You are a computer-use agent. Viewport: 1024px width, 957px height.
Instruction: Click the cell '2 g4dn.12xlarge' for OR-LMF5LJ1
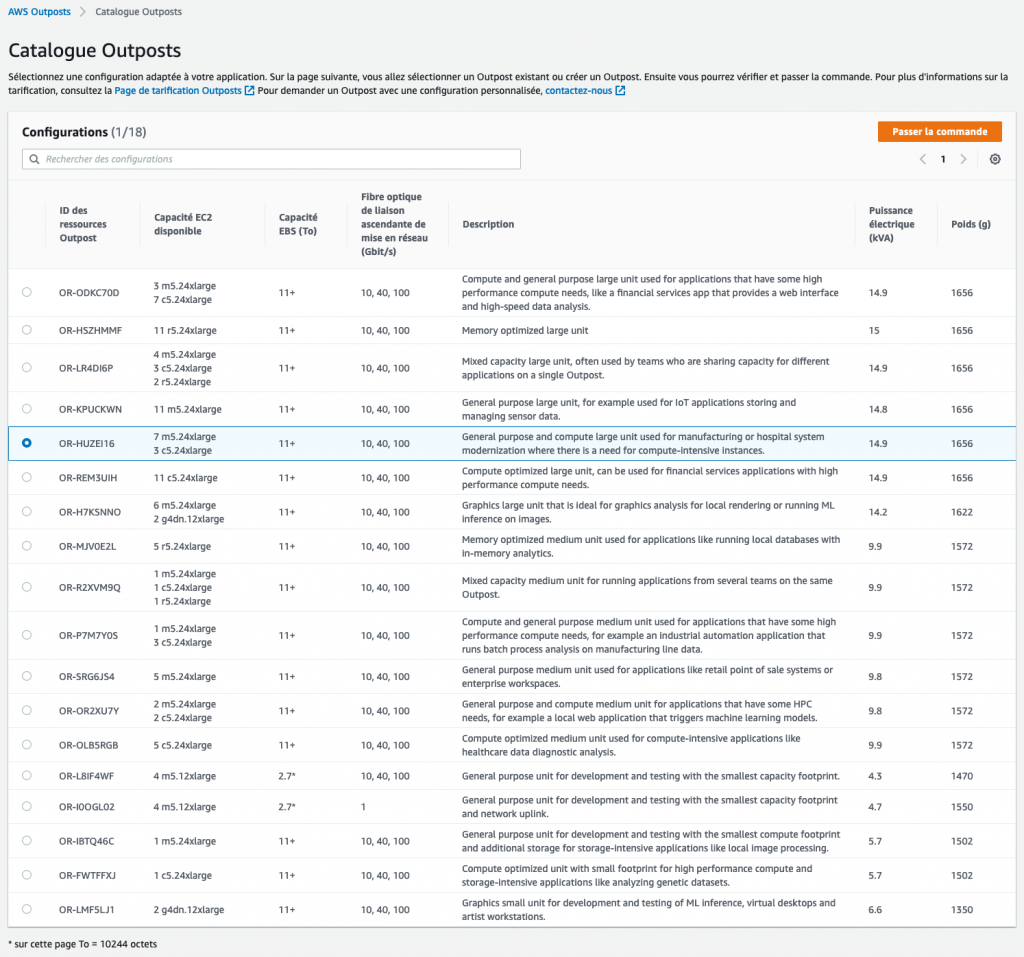189,910
